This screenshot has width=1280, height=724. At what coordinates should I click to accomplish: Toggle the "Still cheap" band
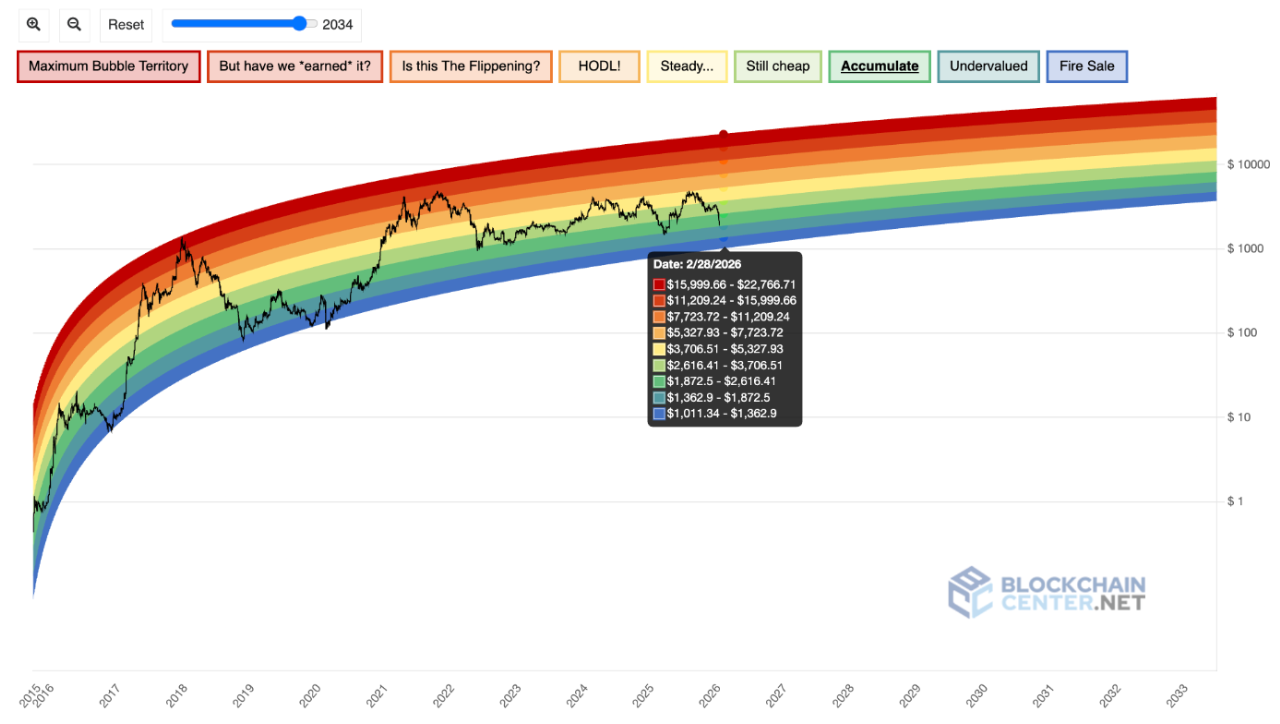(777, 65)
